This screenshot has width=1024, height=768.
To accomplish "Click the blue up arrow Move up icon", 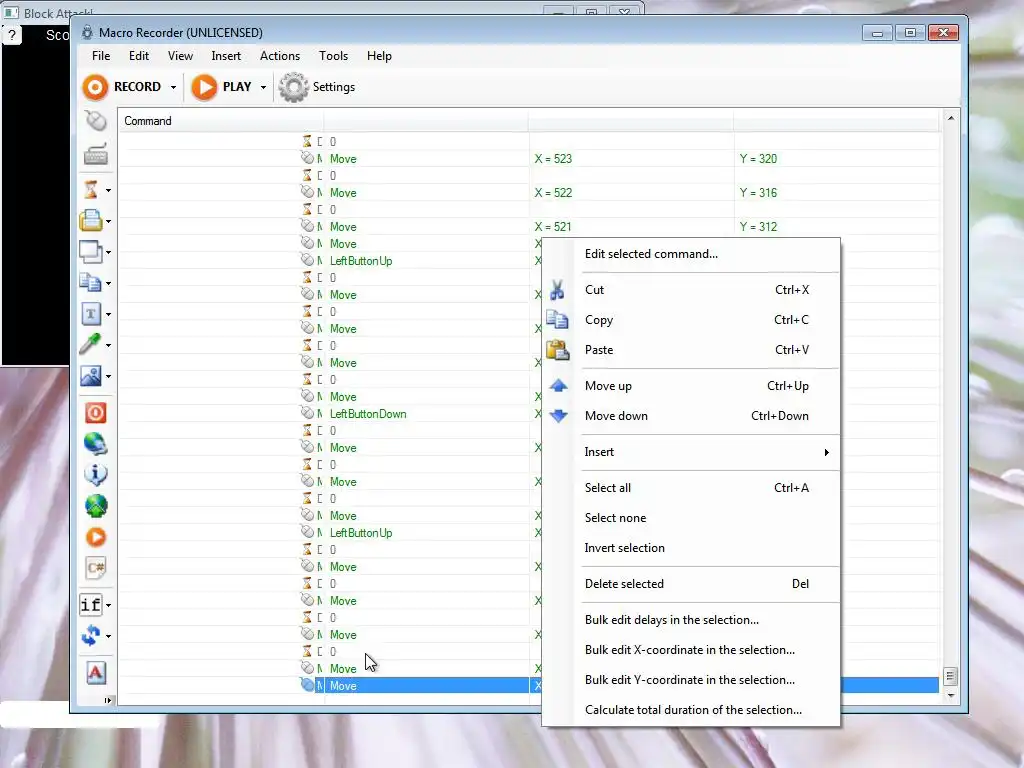I will pyautogui.click(x=558, y=386).
